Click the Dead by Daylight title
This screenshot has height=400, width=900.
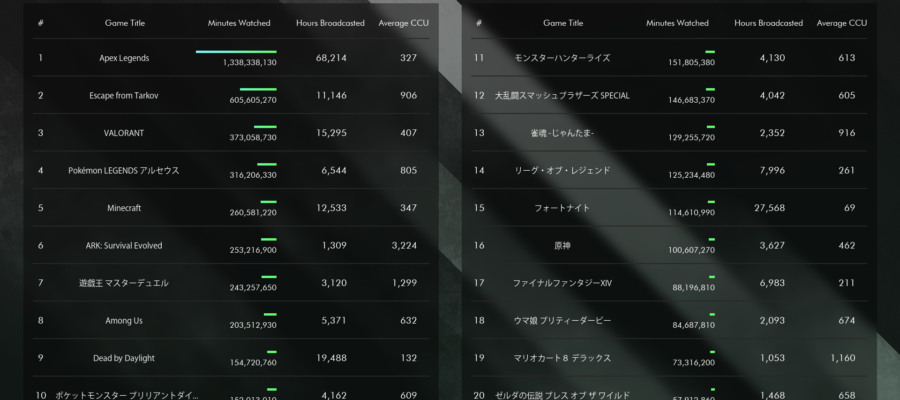point(124,358)
